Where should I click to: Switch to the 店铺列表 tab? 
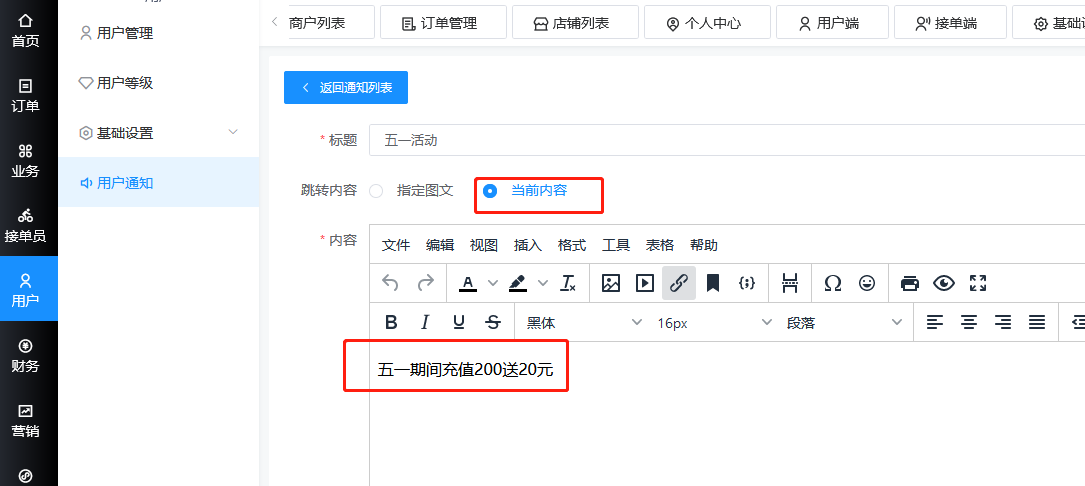(x=575, y=22)
